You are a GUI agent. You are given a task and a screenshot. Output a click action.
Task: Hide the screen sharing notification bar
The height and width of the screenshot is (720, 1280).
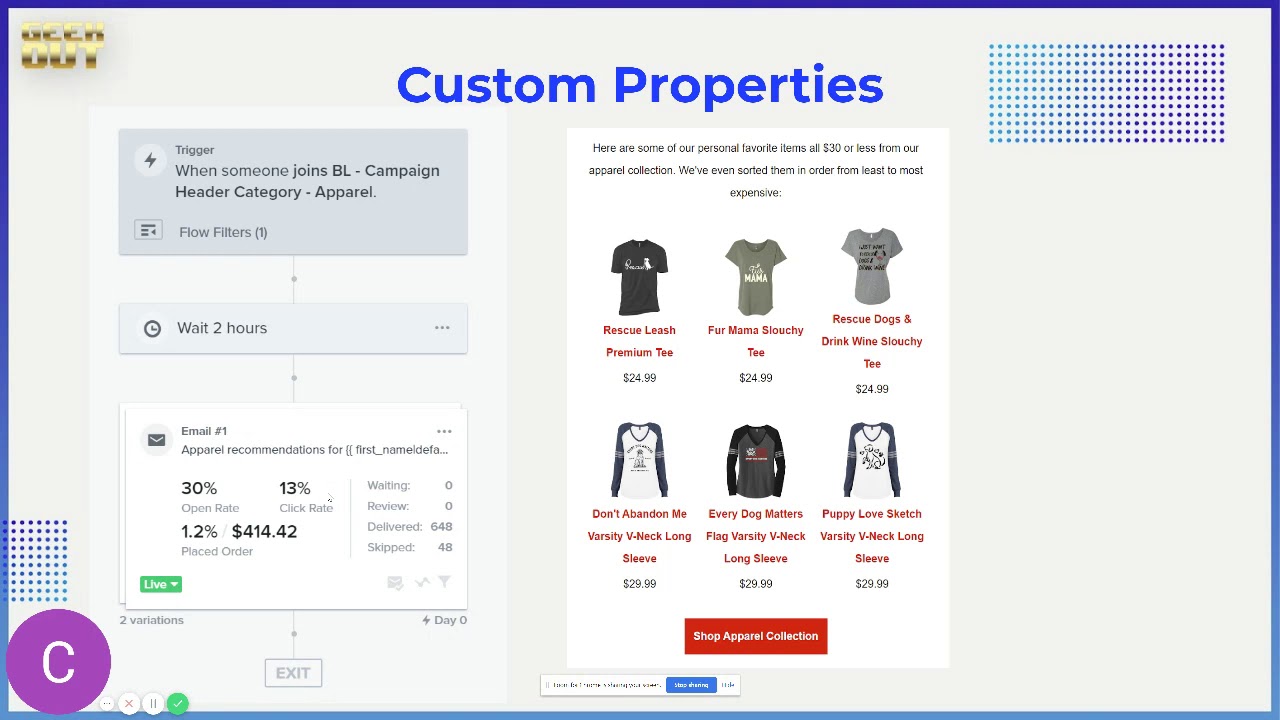tap(728, 685)
